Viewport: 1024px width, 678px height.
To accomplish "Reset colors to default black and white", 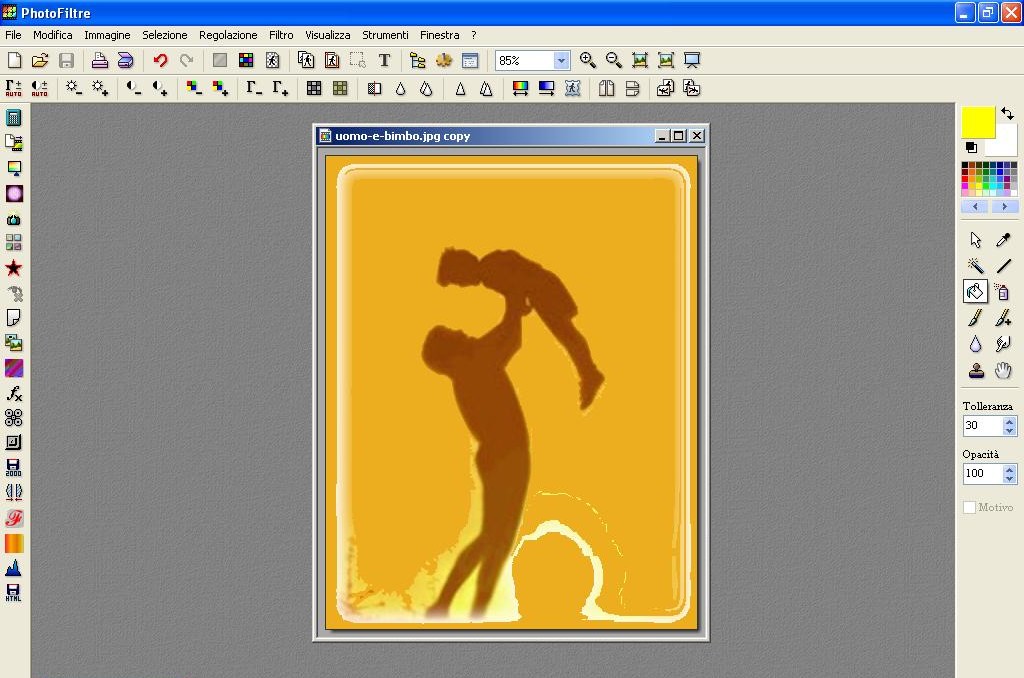I will pyautogui.click(x=970, y=147).
